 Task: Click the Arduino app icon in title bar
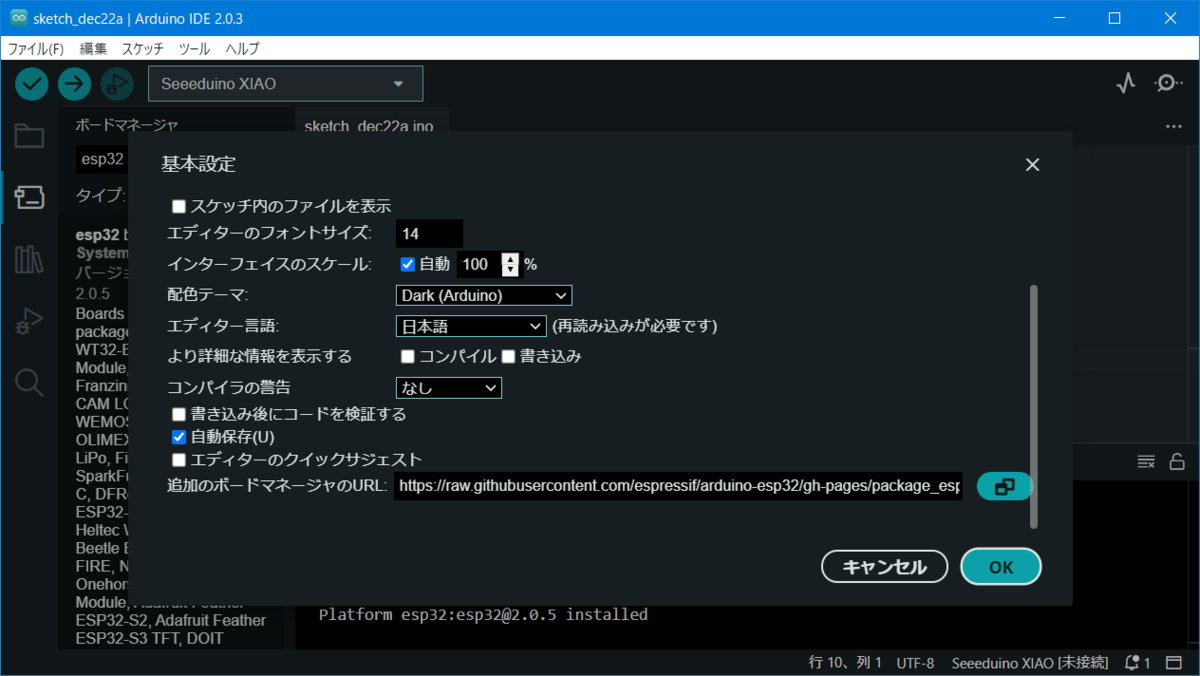[17, 18]
